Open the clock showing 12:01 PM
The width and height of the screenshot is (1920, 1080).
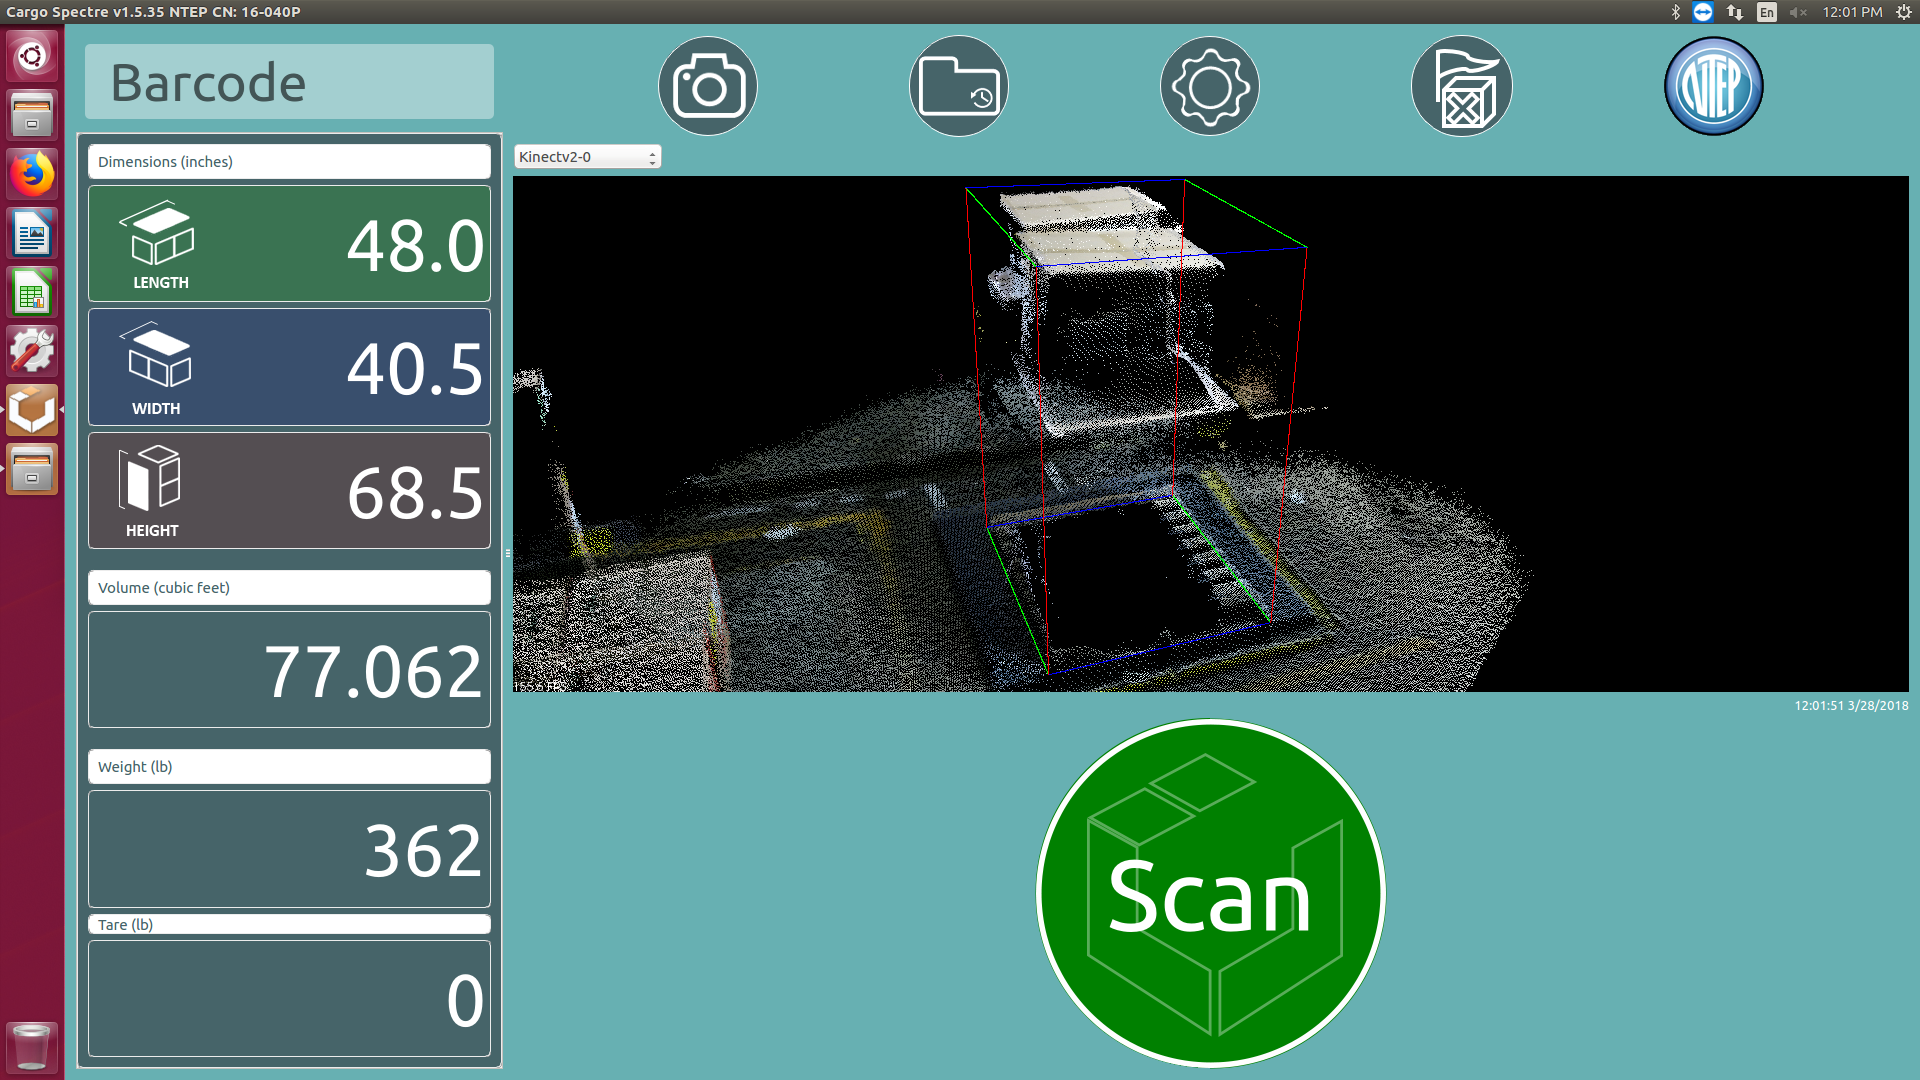[1852, 12]
